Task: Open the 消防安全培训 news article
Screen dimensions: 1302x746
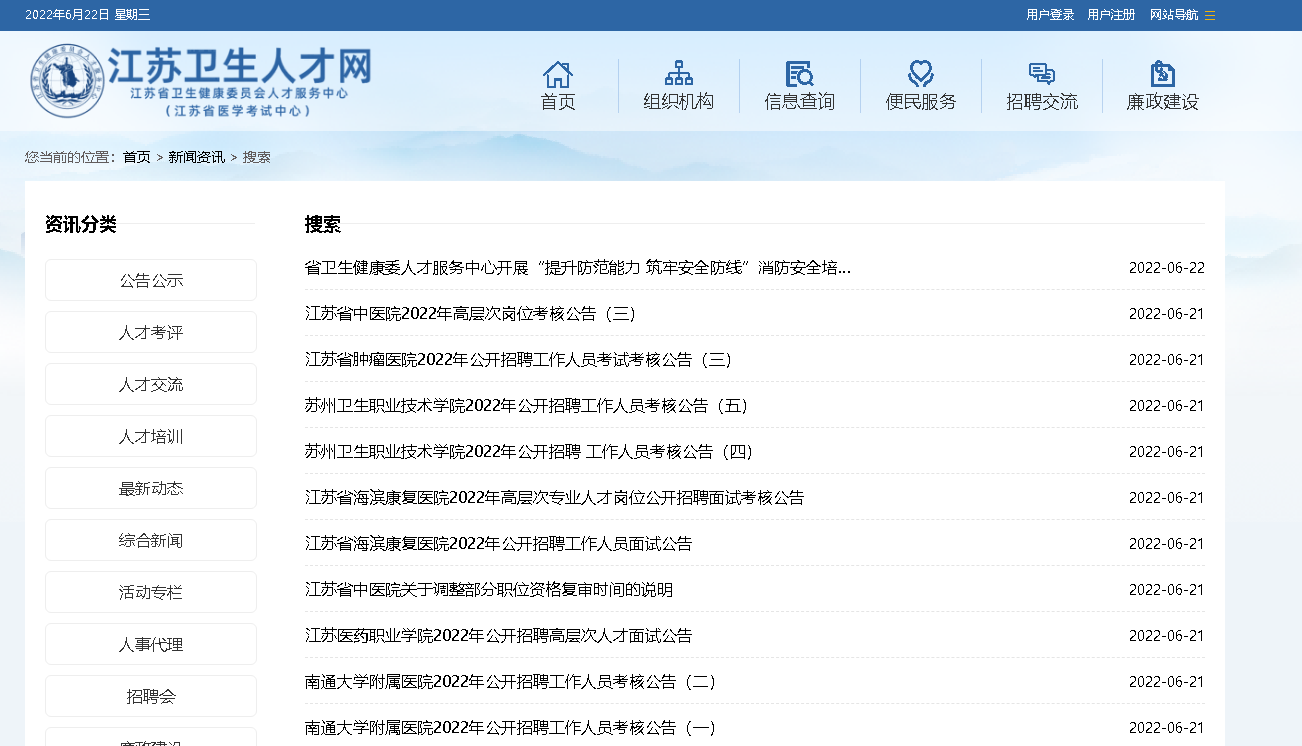Action: (x=578, y=268)
